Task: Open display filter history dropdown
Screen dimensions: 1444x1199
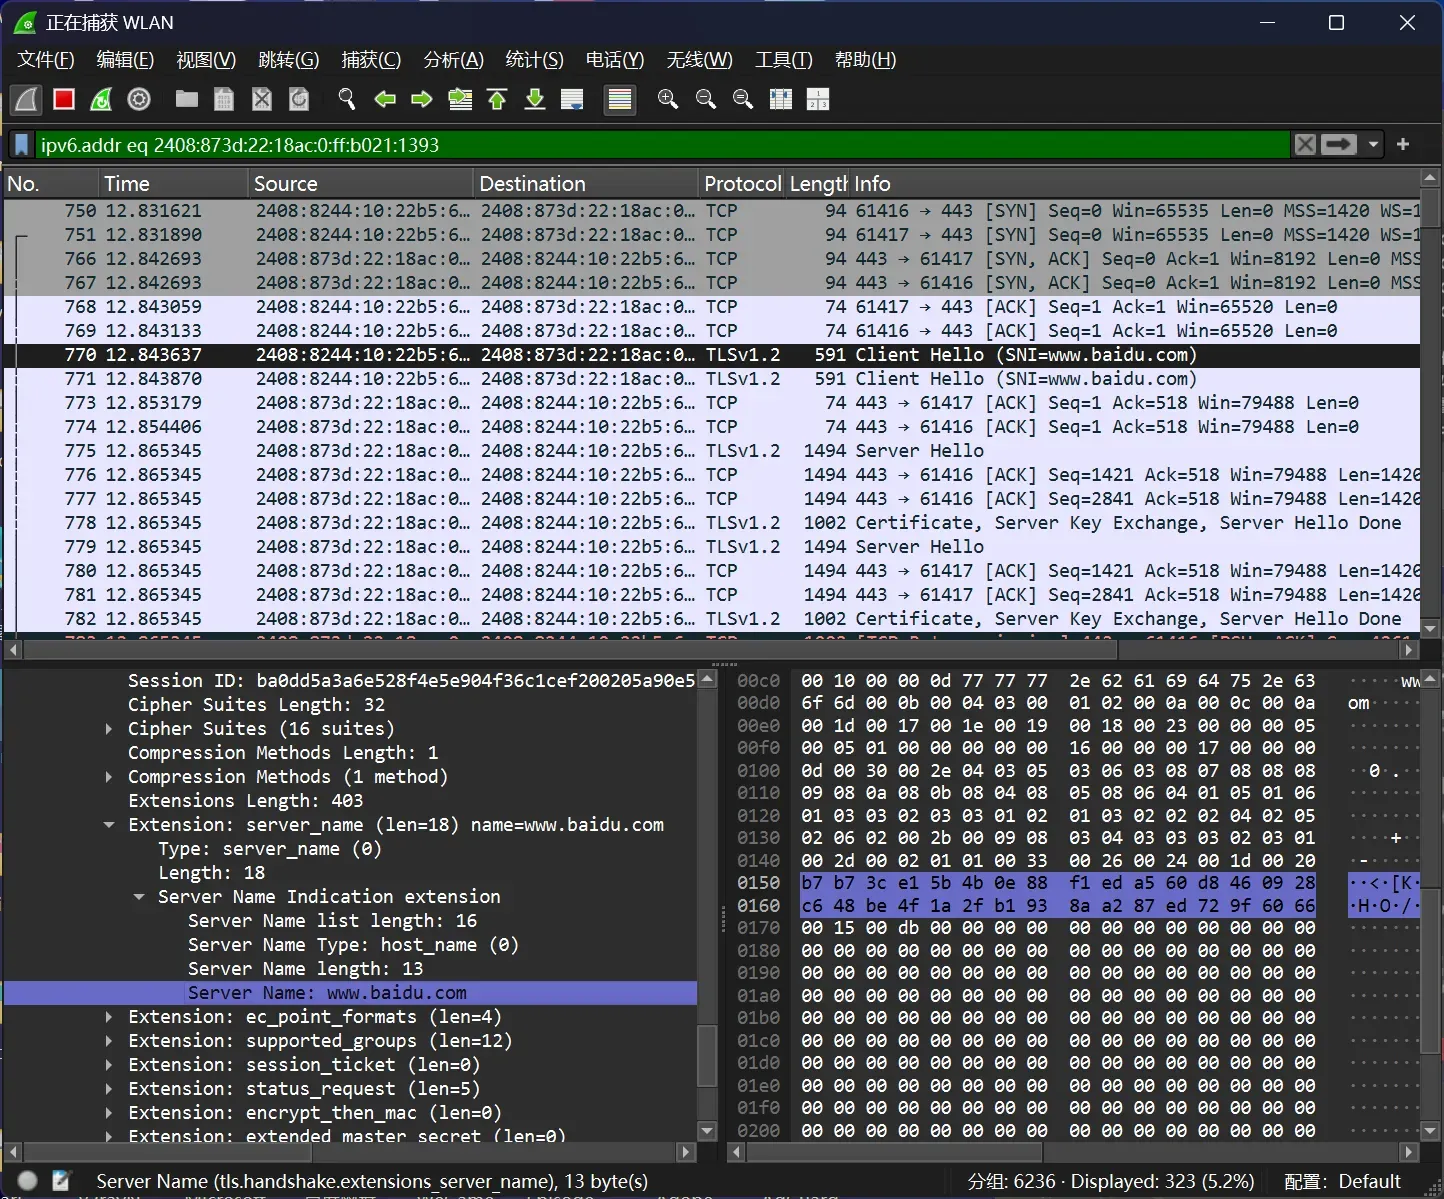Action: coord(1373,145)
